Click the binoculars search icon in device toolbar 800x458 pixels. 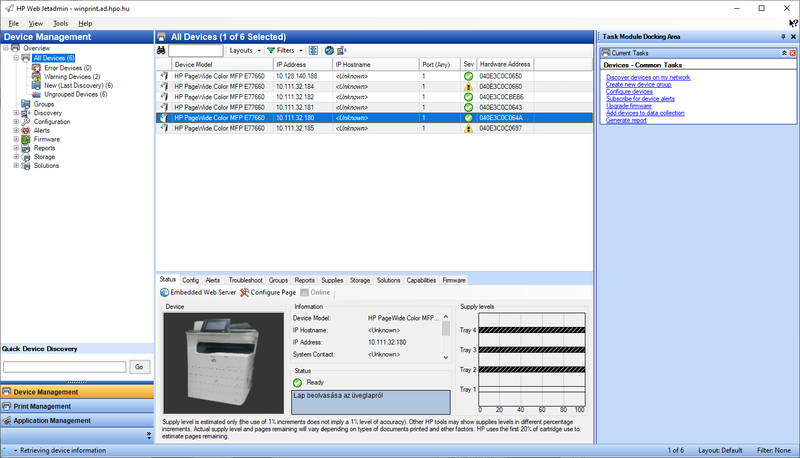point(162,50)
